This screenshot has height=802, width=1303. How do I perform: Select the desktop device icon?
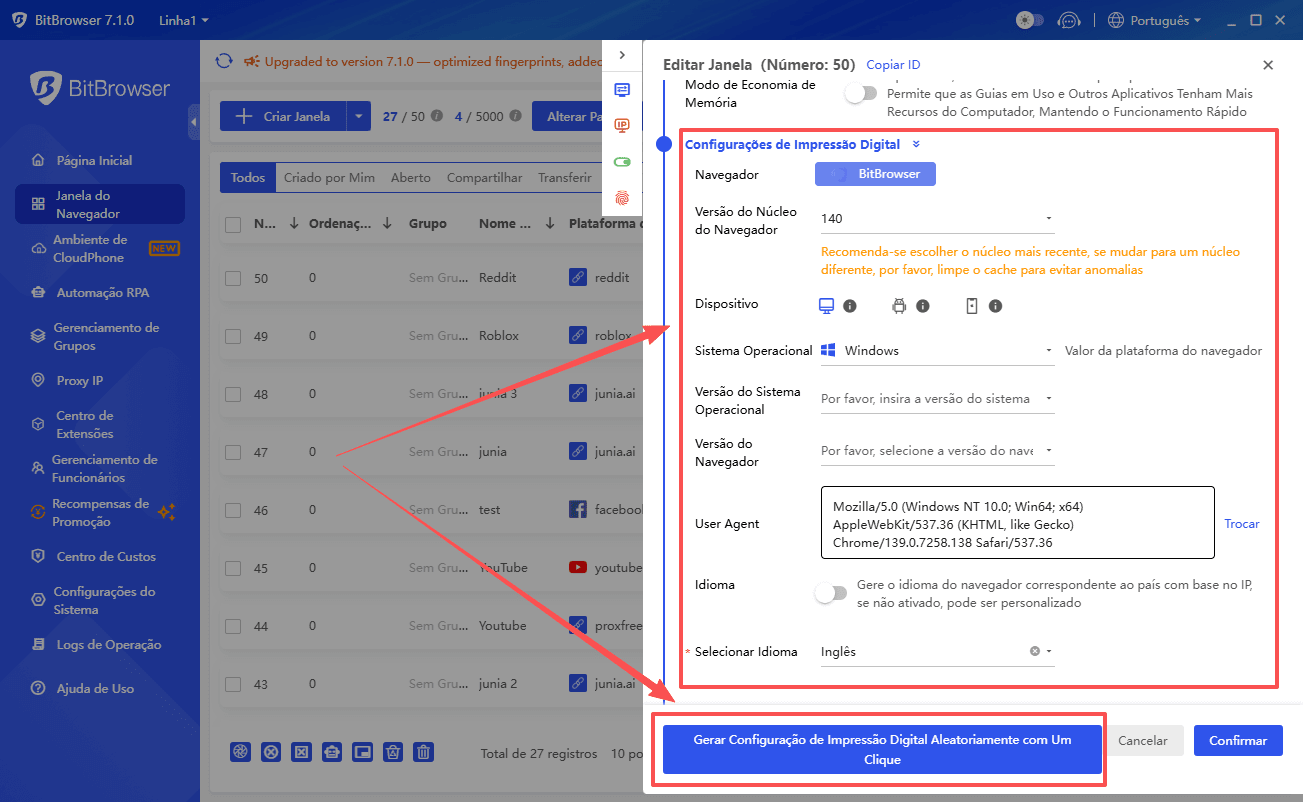pyautogui.click(x=827, y=306)
